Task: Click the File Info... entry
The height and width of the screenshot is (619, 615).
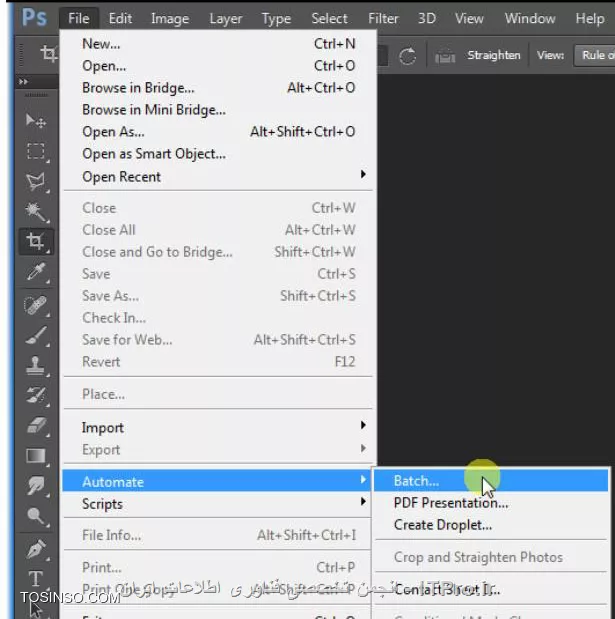Action: [217, 535]
